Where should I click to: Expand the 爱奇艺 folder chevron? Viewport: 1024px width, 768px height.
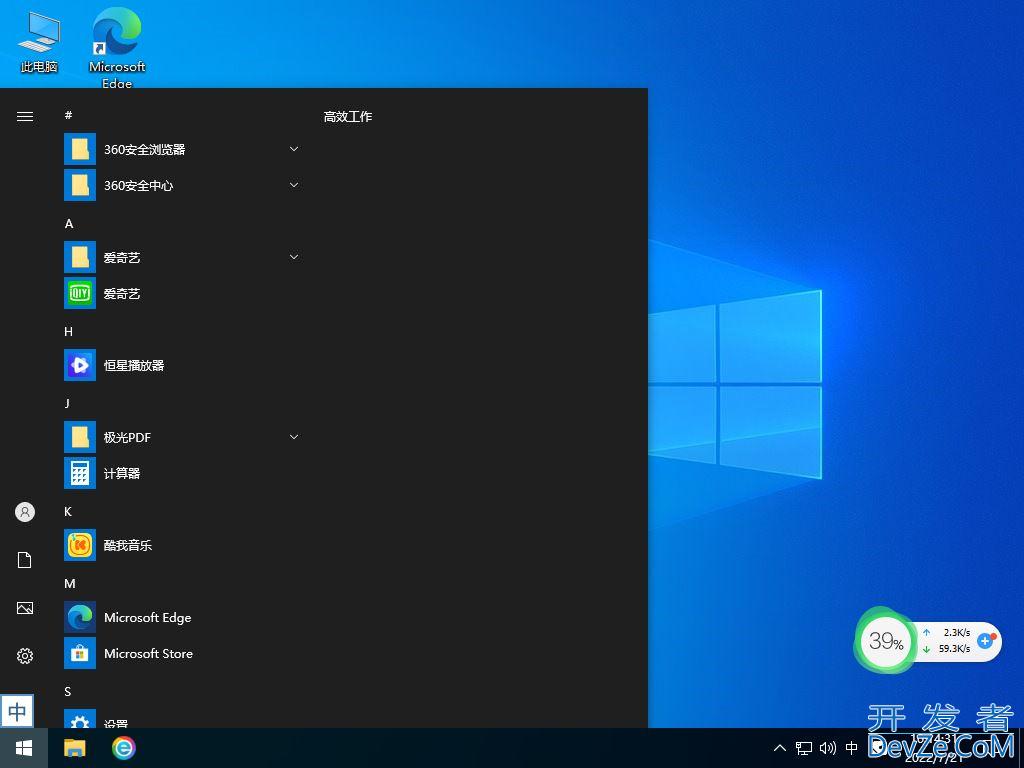click(294, 257)
